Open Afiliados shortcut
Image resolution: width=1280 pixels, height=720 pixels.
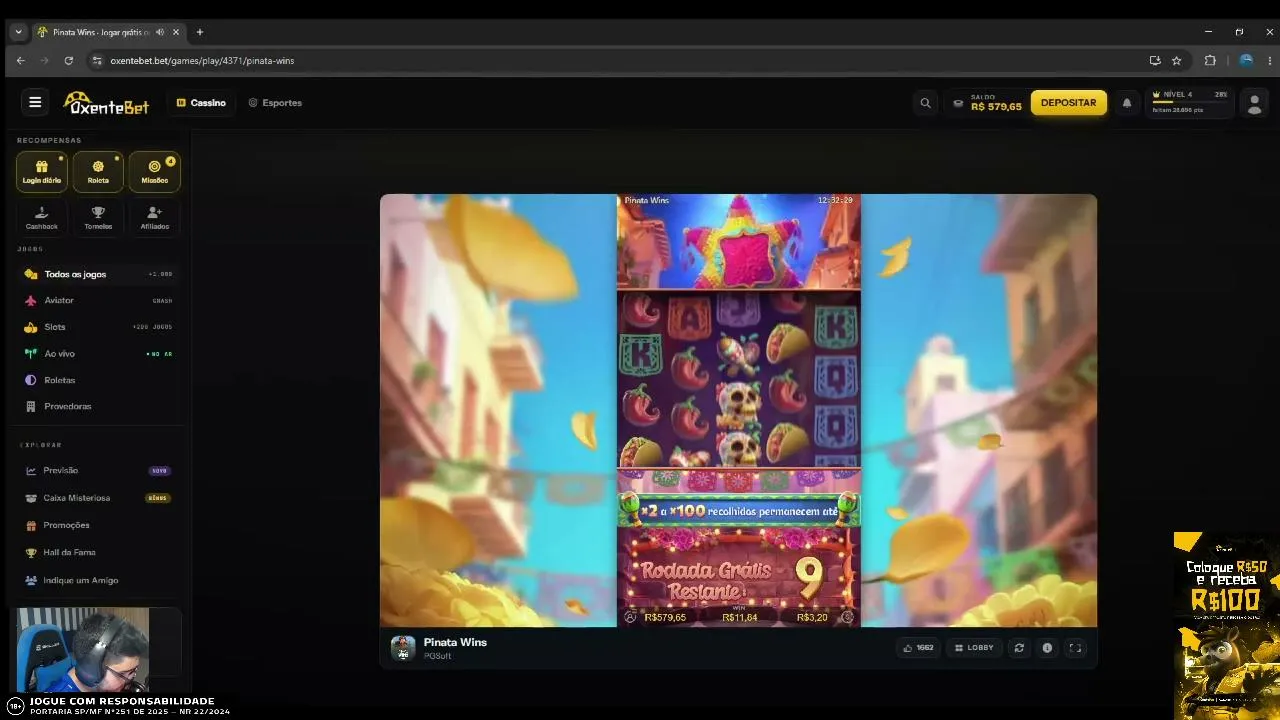click(154, 217)
